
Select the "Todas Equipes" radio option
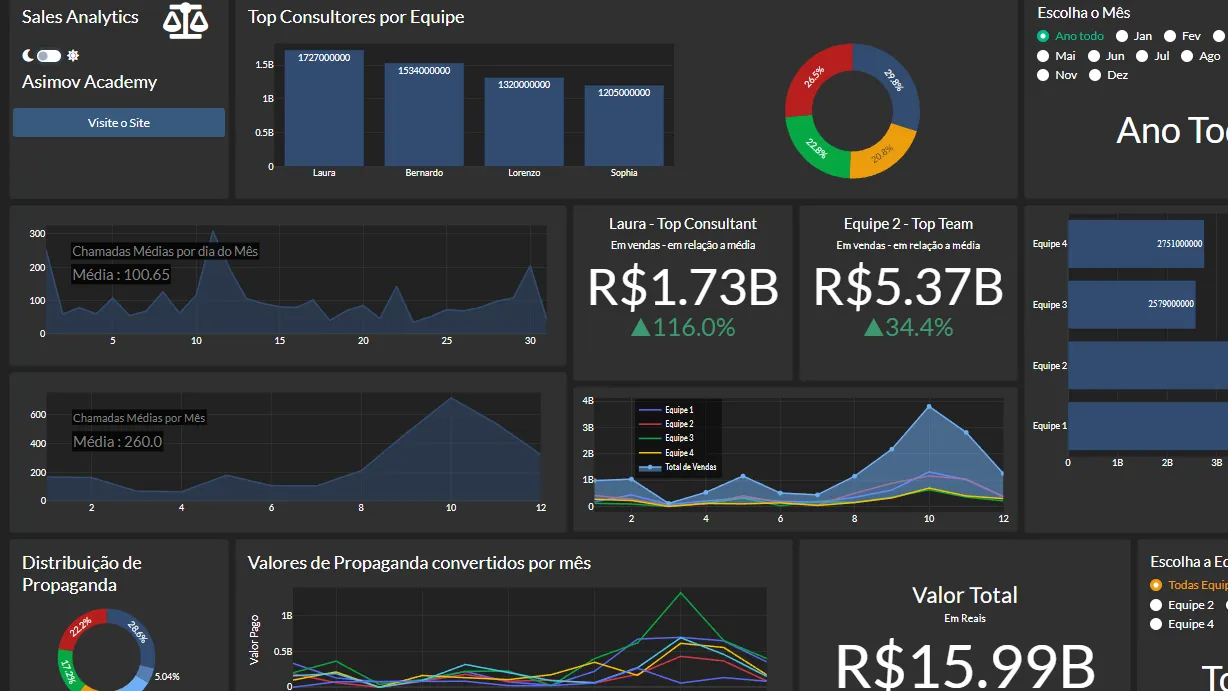[1155, 585]
